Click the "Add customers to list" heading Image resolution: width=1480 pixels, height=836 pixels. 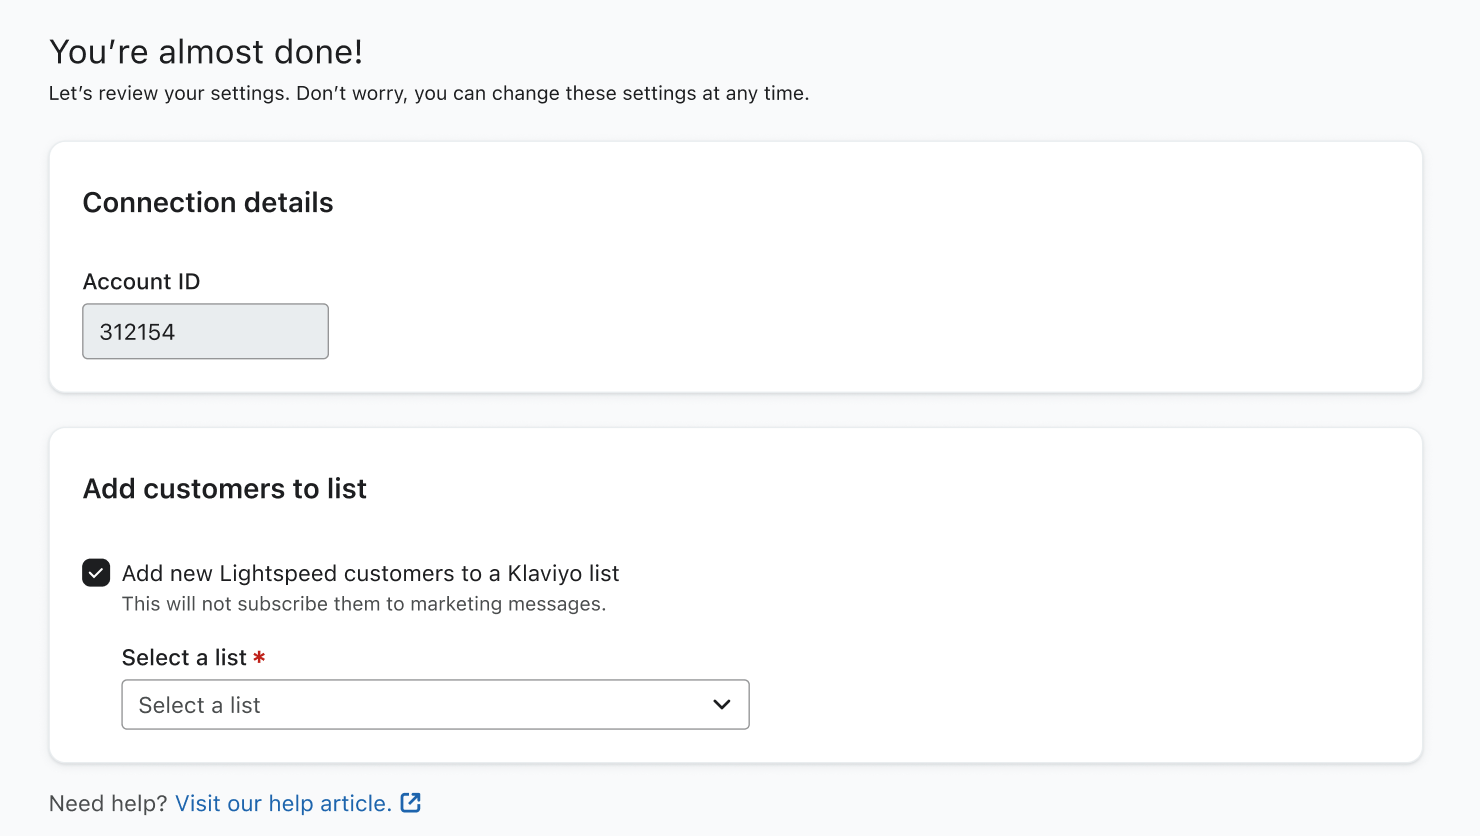225,489
